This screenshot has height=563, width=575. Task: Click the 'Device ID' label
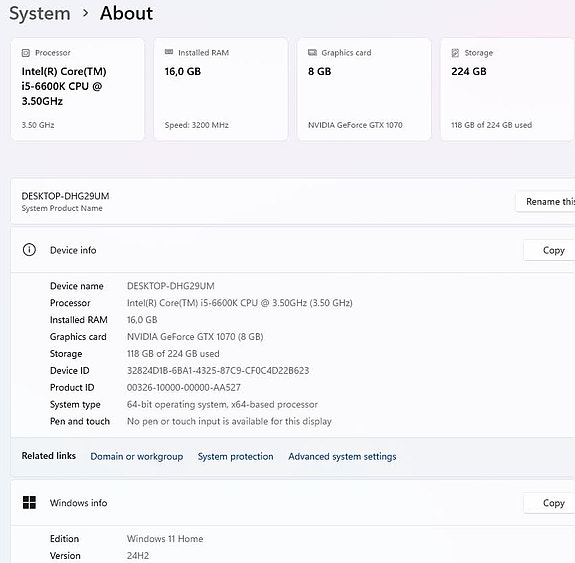pyautogui.click(x=70, y=370)
